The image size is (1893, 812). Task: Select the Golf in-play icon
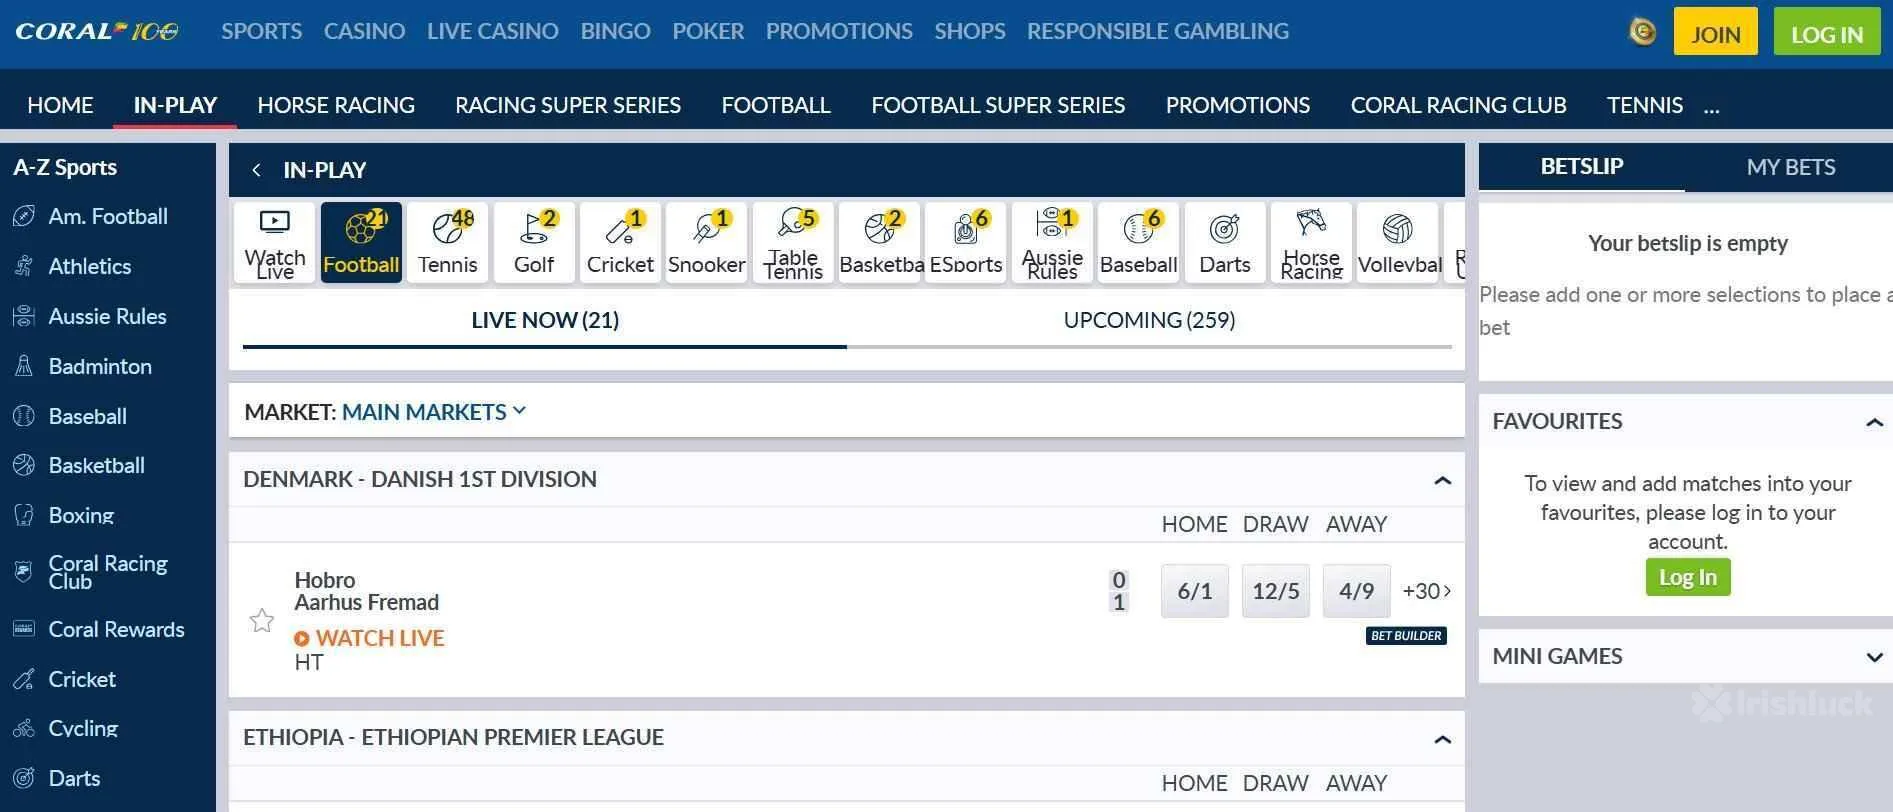click(x=534, y=242)
